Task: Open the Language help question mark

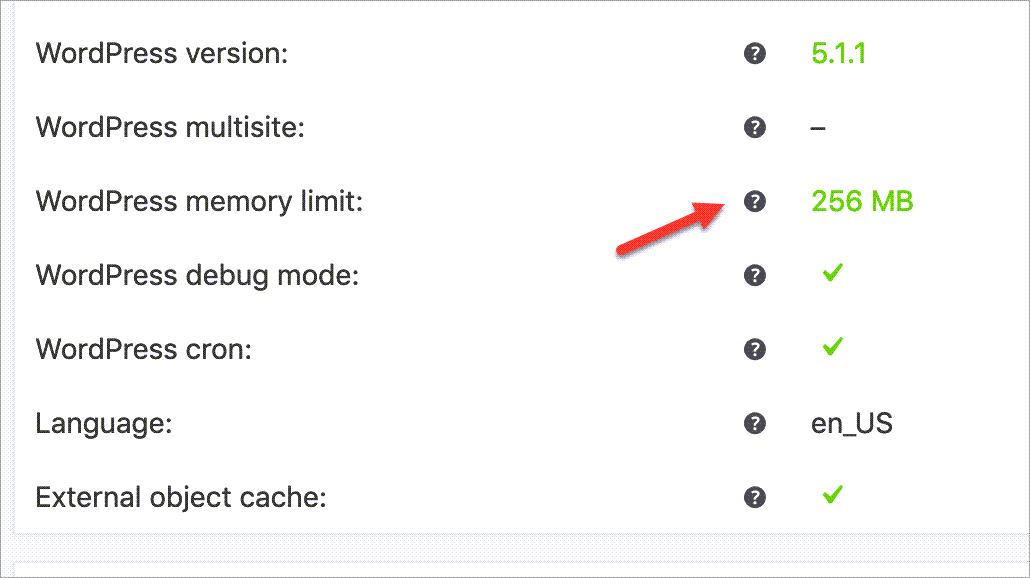Action: (x=755, y=423)
